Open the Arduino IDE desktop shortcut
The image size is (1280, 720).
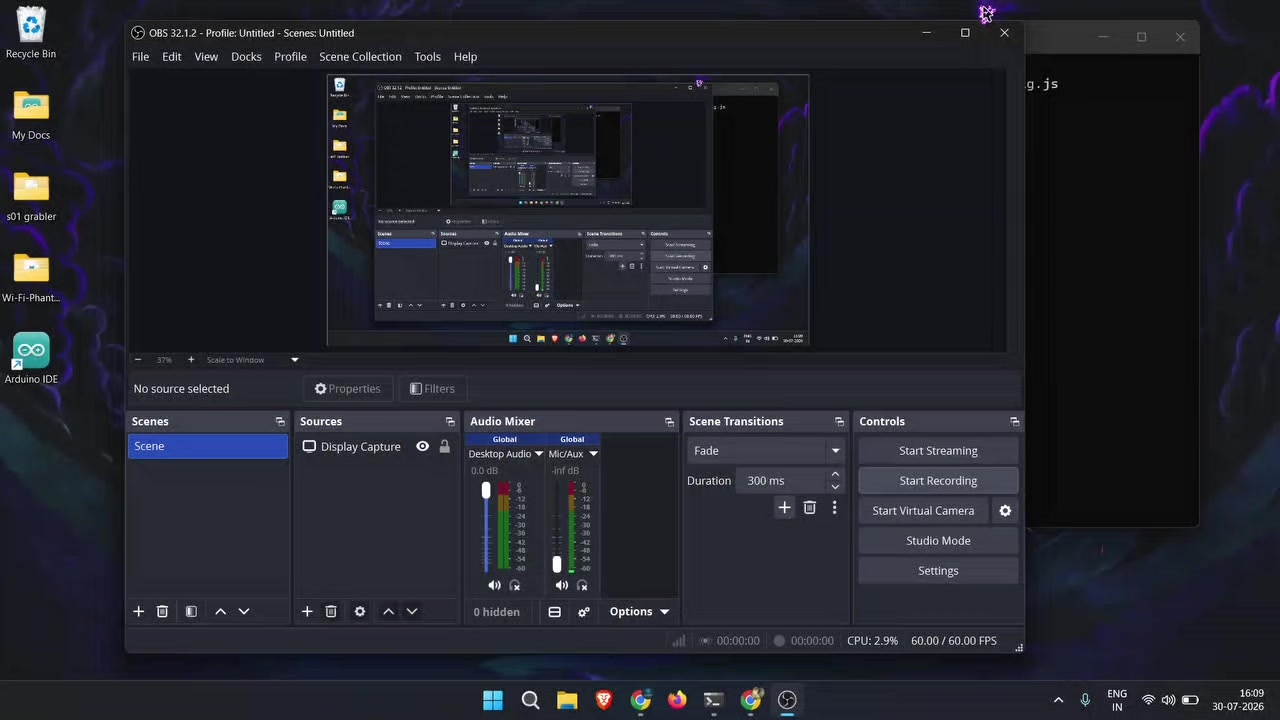(x=31, y=358)
